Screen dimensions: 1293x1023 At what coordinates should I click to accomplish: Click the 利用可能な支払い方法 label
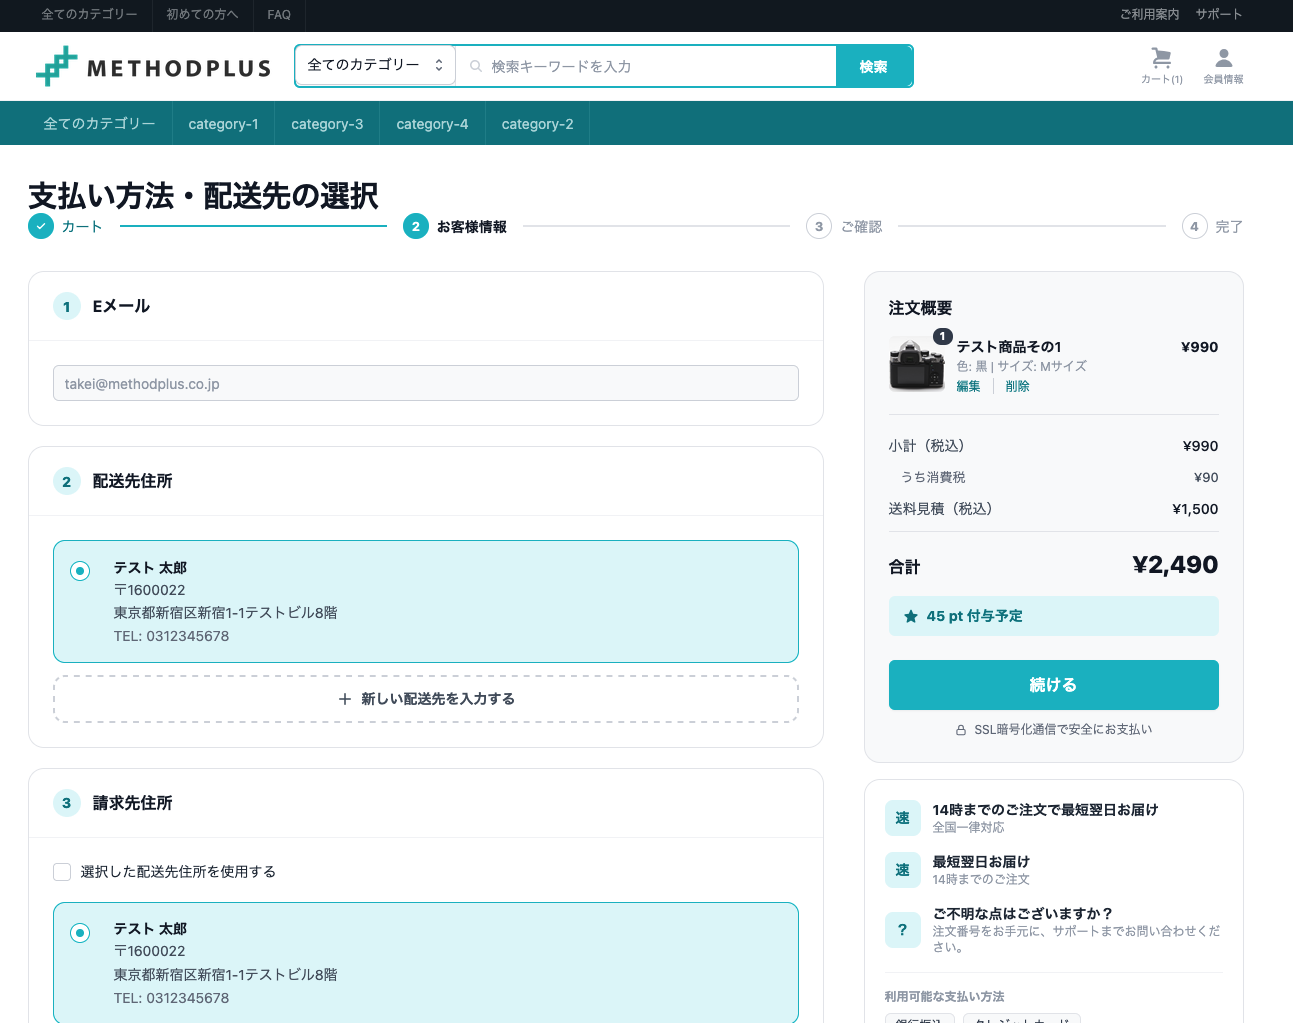(x=944, y=996)
